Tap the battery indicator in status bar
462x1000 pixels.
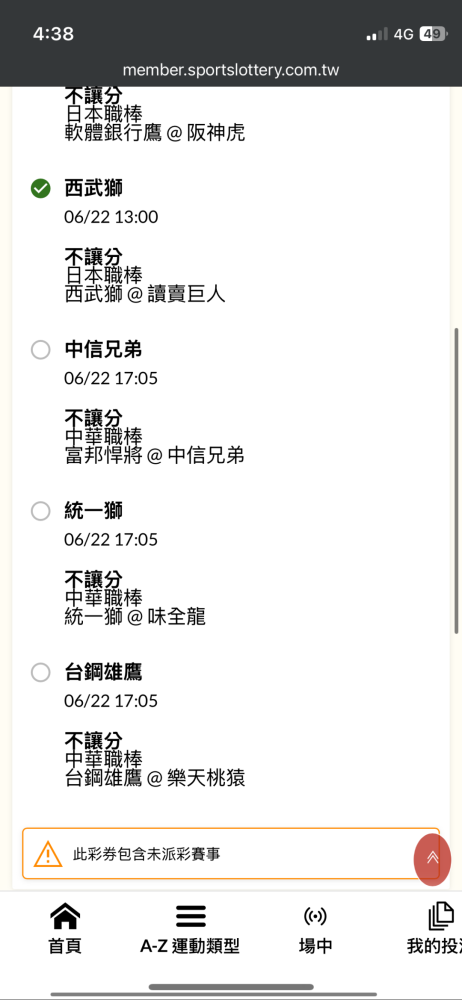click(x=432, y=34)
